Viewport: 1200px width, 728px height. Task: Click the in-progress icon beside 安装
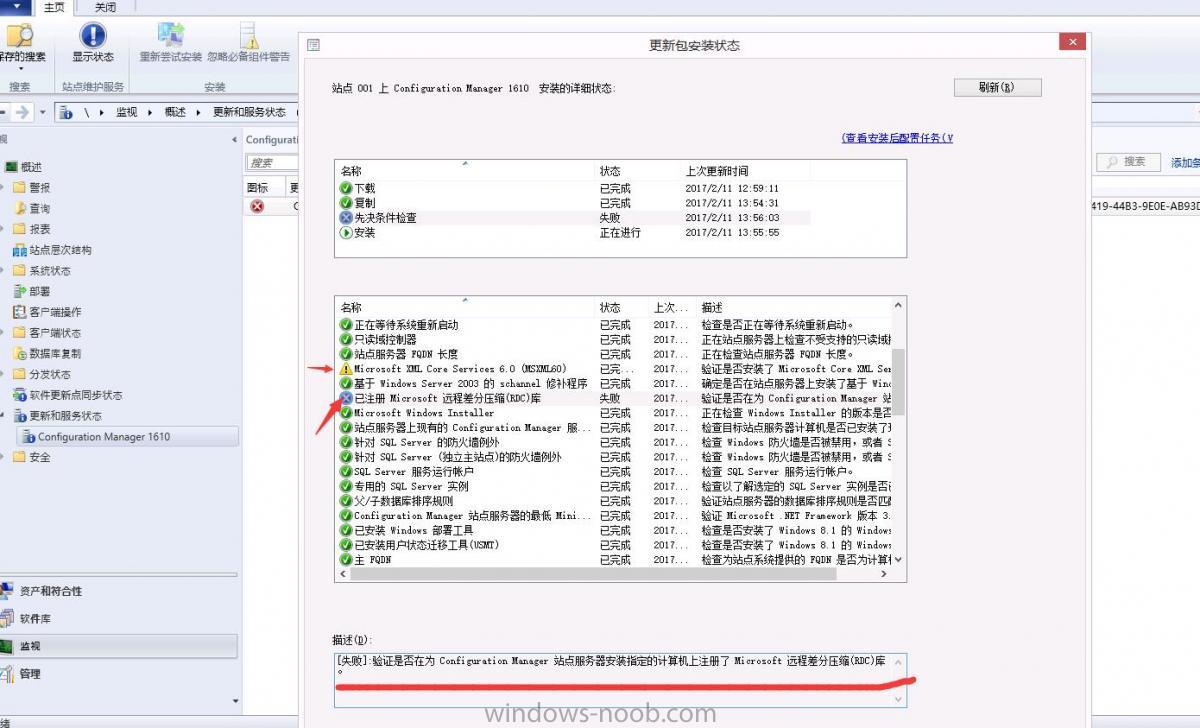346,232
